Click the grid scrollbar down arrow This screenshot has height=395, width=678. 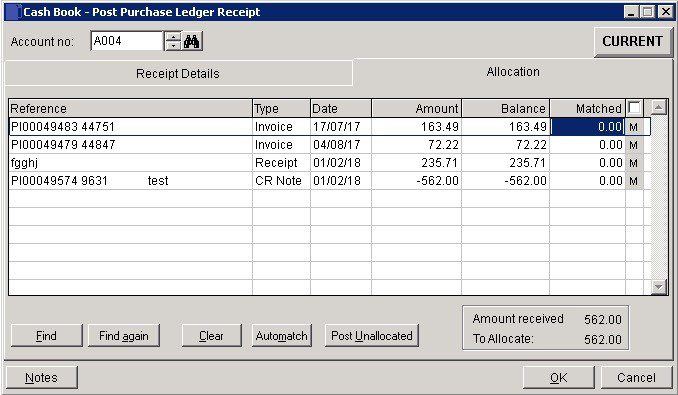click(659, 286)
